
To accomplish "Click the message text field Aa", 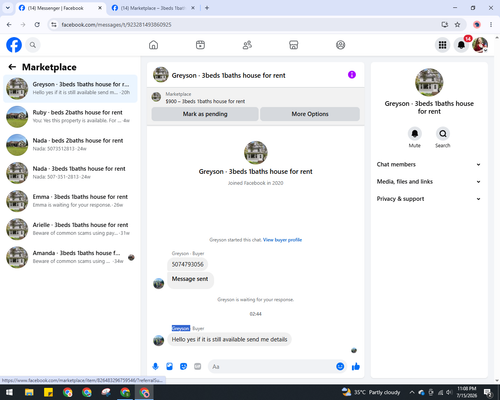I will (x=272, y=367).
